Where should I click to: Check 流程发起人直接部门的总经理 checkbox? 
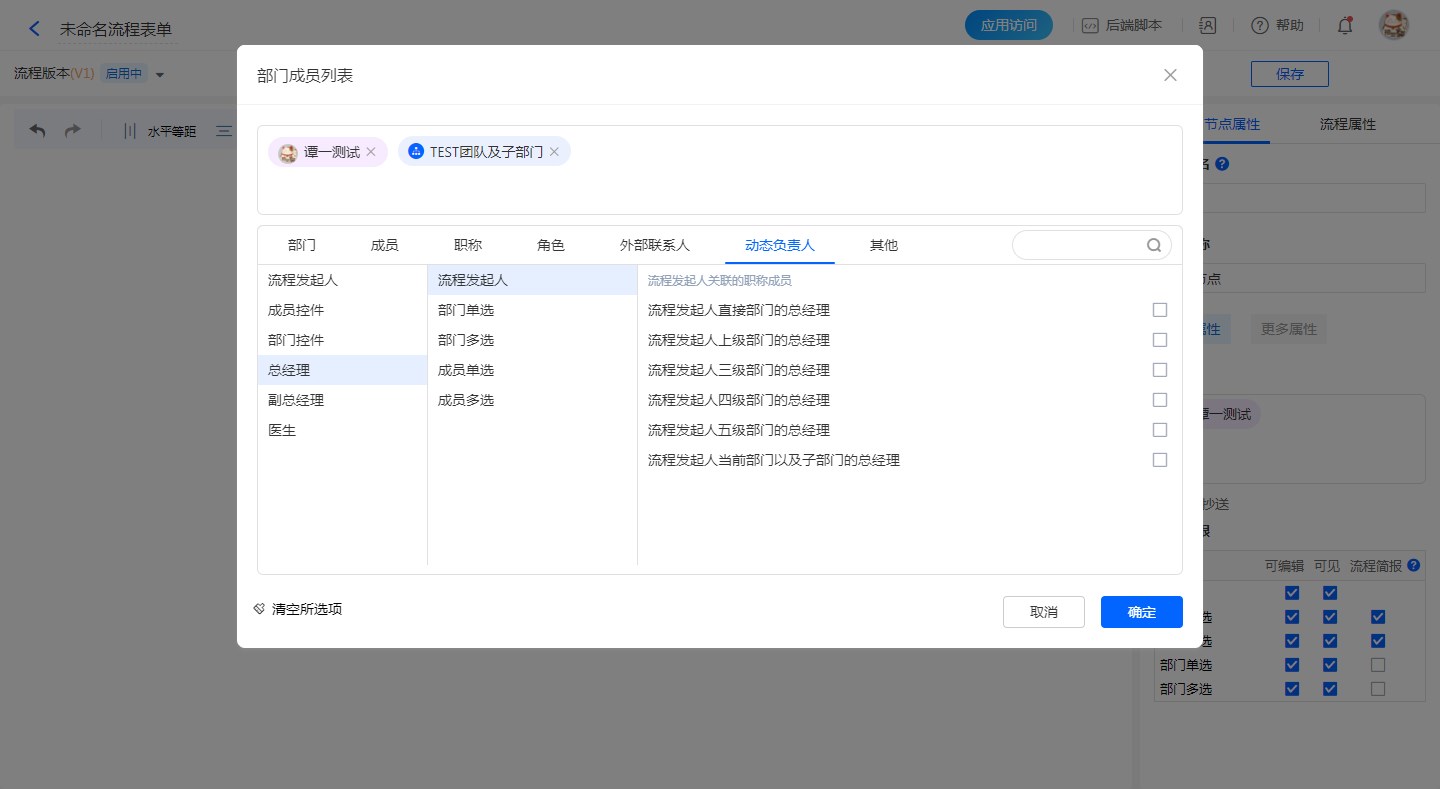[1160, 310]
